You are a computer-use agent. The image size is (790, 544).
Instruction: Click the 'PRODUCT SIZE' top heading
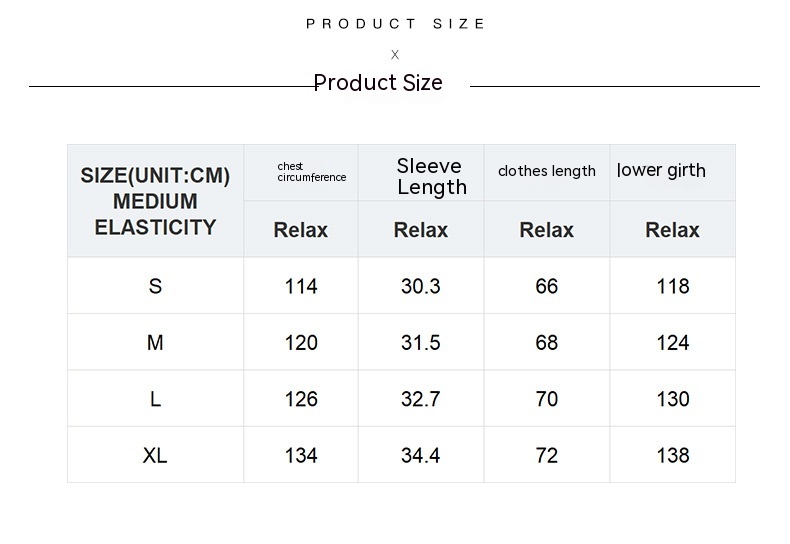coord(396,23)
